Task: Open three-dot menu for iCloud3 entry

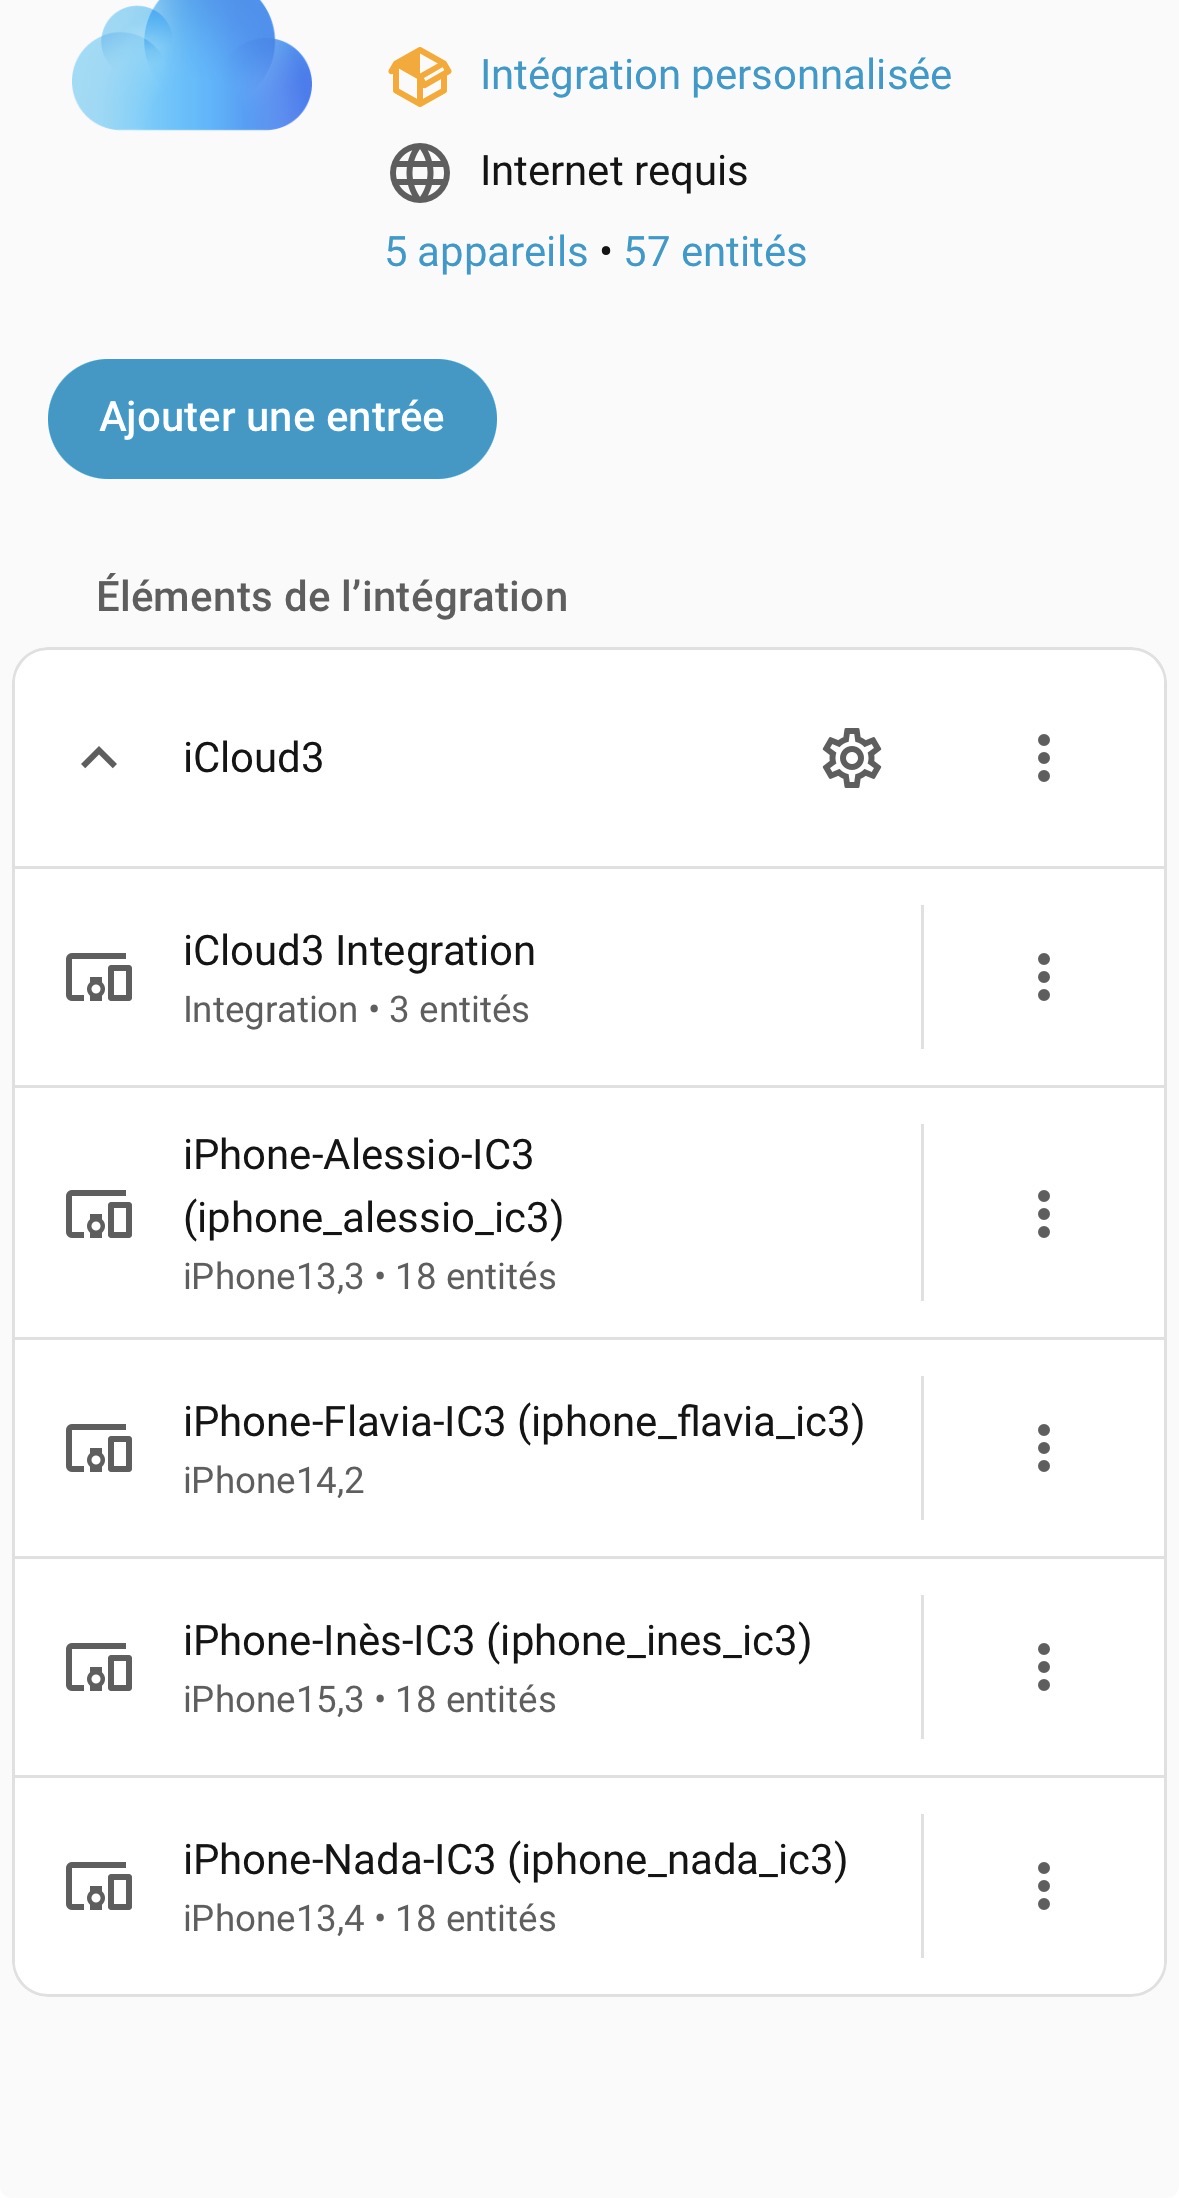Action: [1043, 758]
